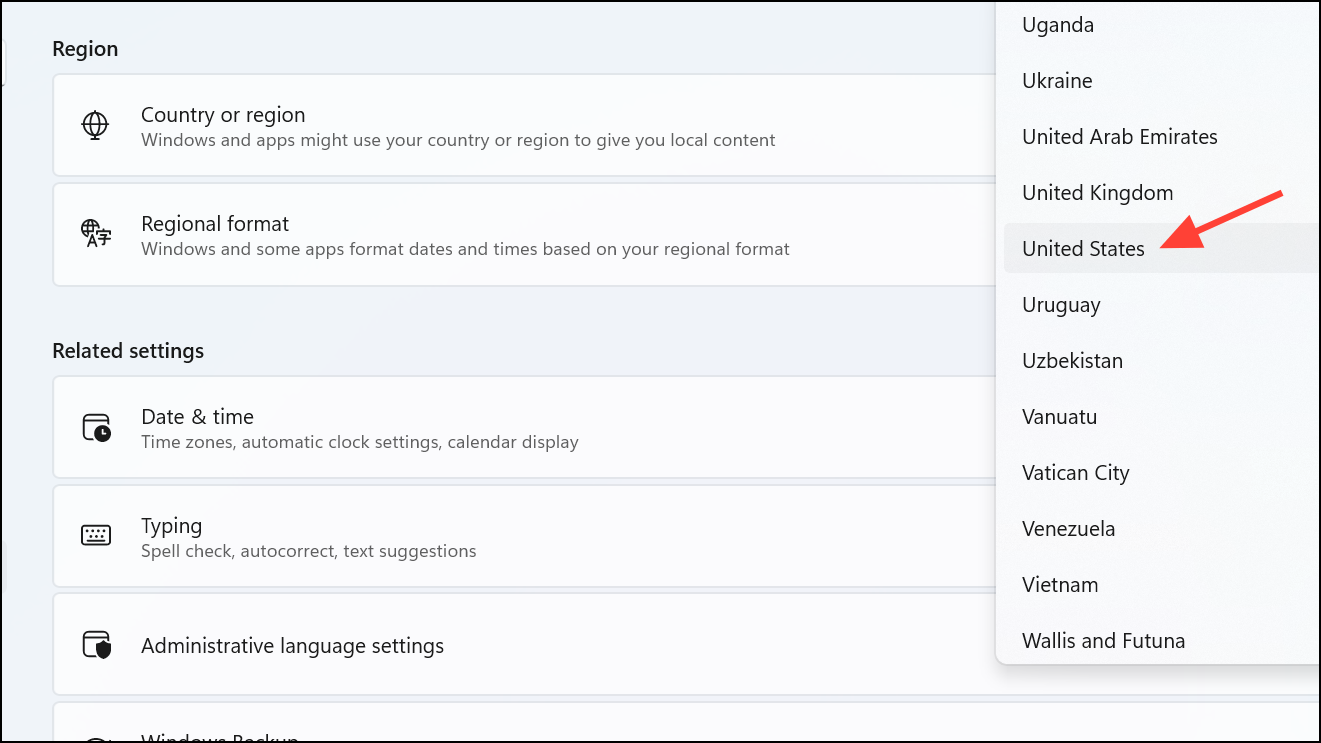Screen dimensions: 1321x743
Task: Expand the Regional format row
Action: 500,234
